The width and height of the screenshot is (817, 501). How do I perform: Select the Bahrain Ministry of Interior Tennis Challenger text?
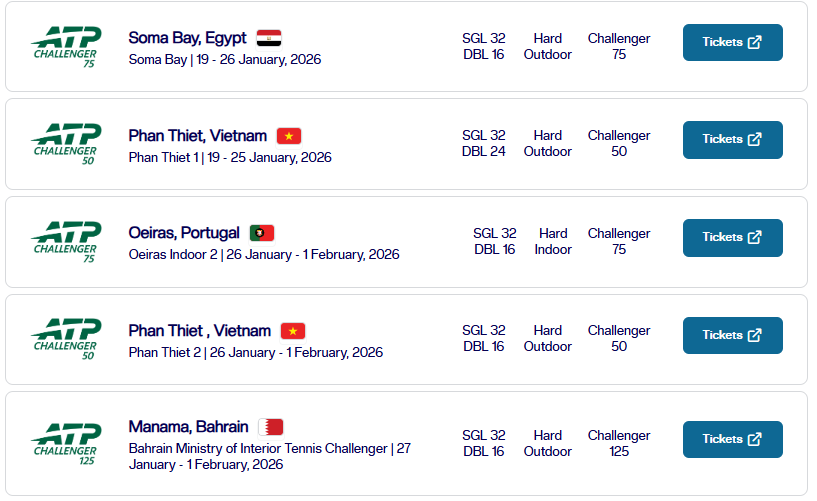point(258,449)
